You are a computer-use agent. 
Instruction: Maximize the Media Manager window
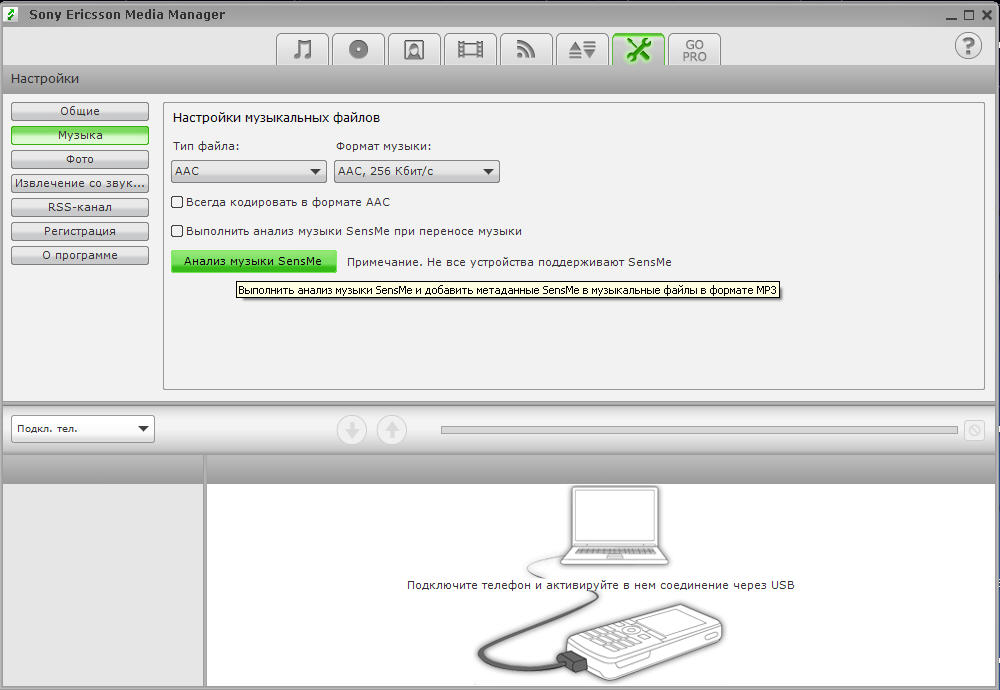coord(969,15)
